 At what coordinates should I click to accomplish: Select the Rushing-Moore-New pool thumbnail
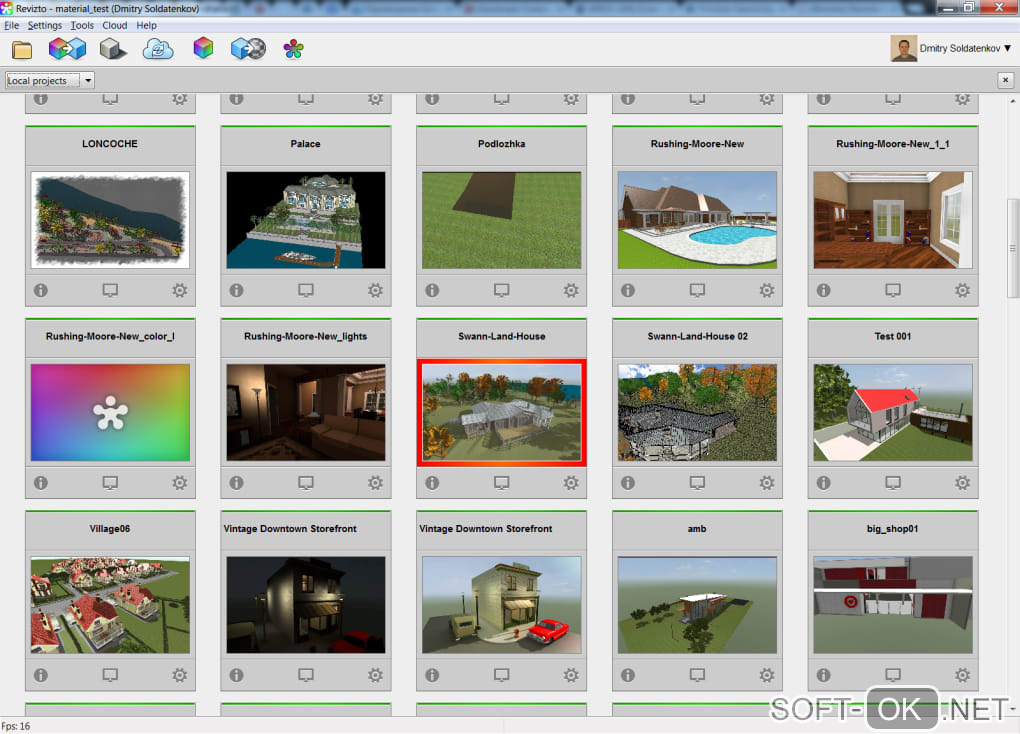pyautogui.click(x=697, y=220)
